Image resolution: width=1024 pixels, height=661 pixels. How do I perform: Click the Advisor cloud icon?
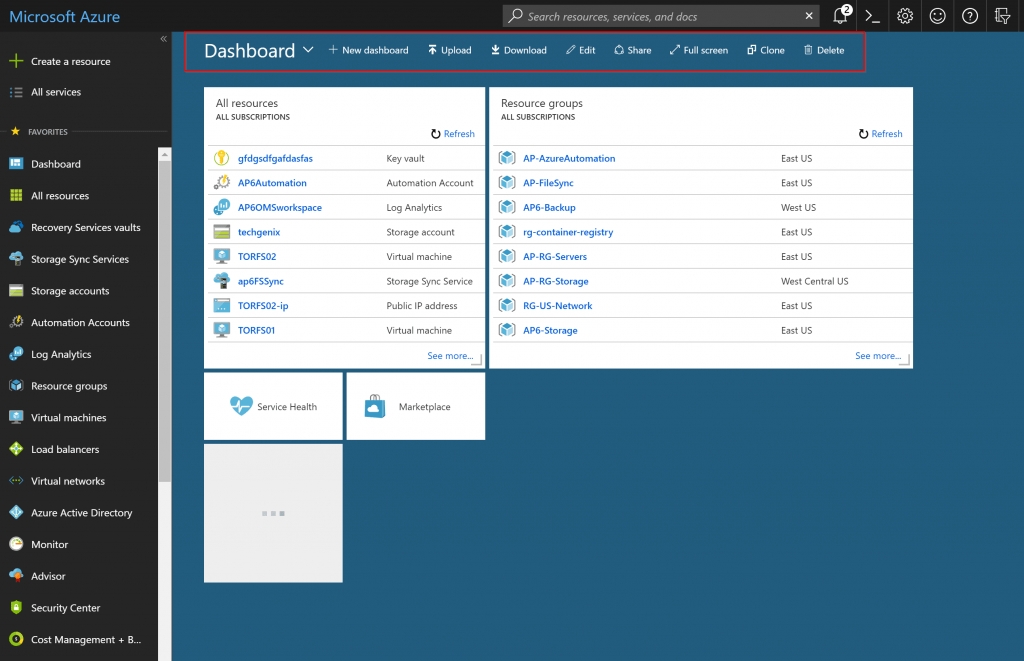click(16, 575)
